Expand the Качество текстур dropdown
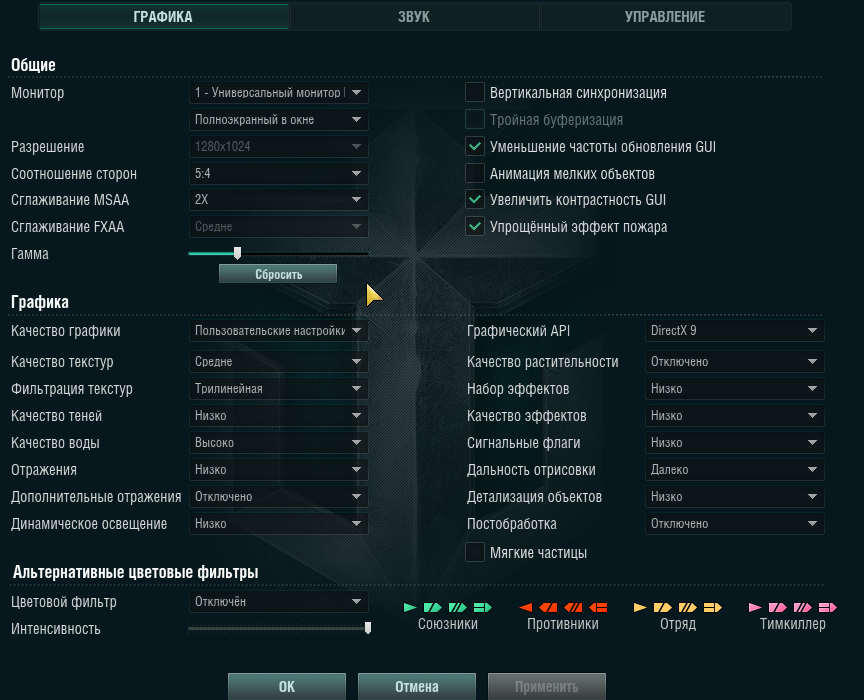 [x=278, y=362]
